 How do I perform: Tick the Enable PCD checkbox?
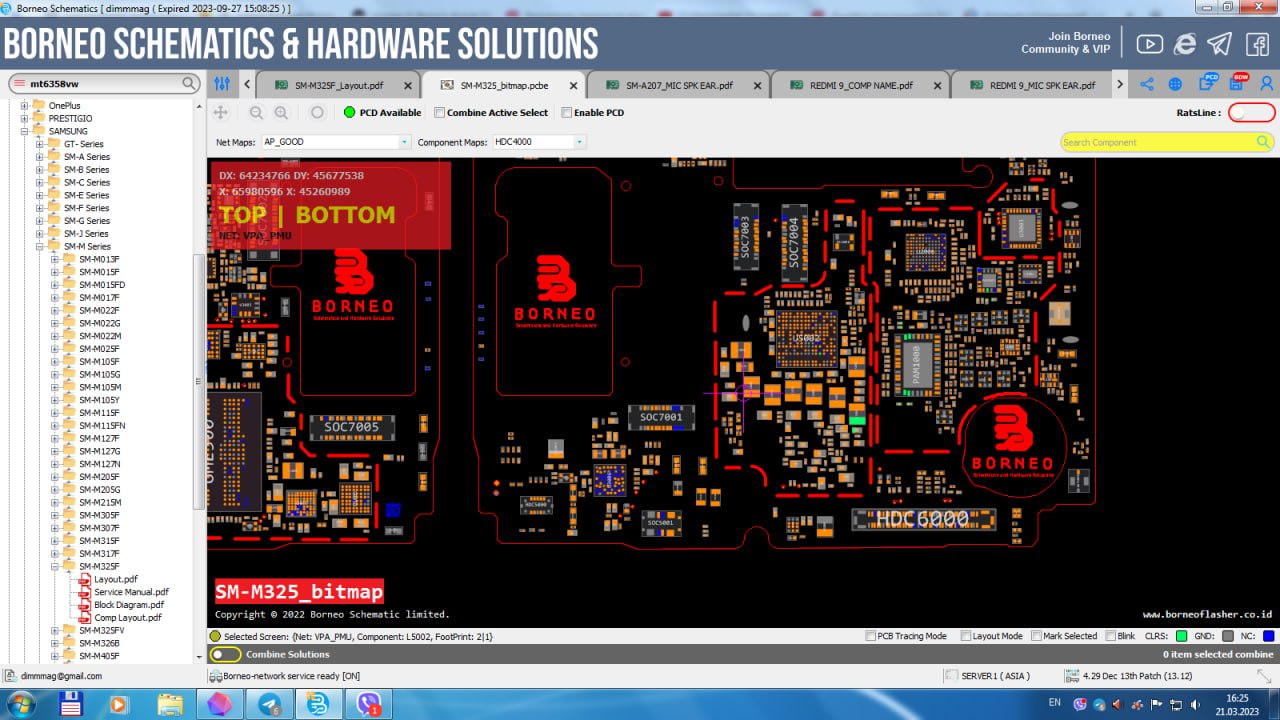coord(566,113)
